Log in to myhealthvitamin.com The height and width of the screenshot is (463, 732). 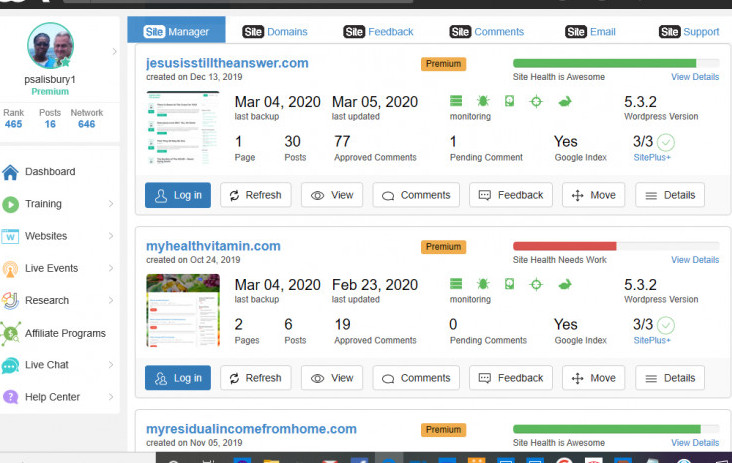click(x=178, y=378)
